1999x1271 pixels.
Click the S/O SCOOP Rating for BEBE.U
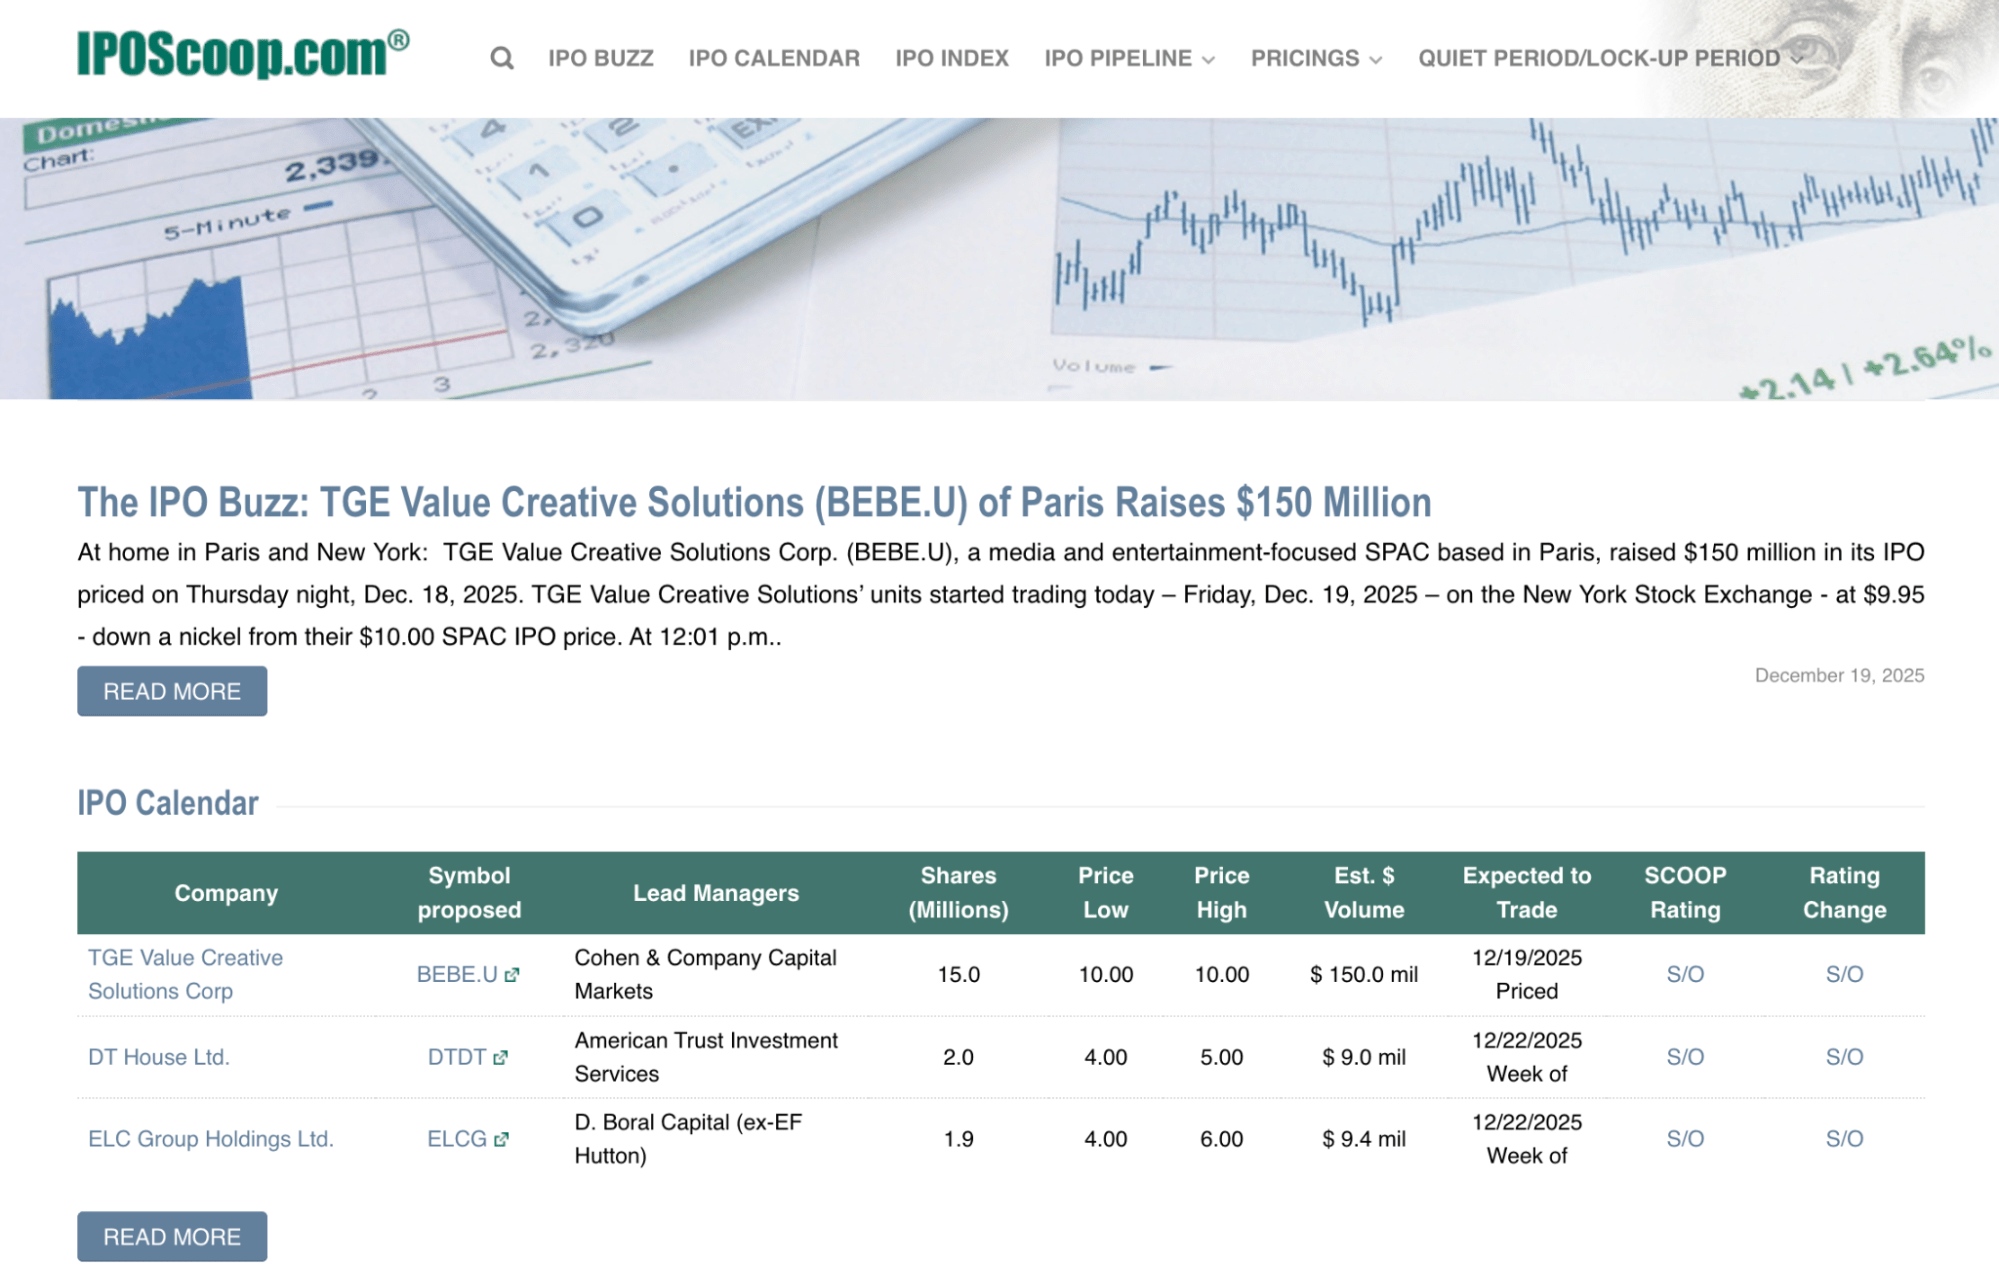(1686, 974)
